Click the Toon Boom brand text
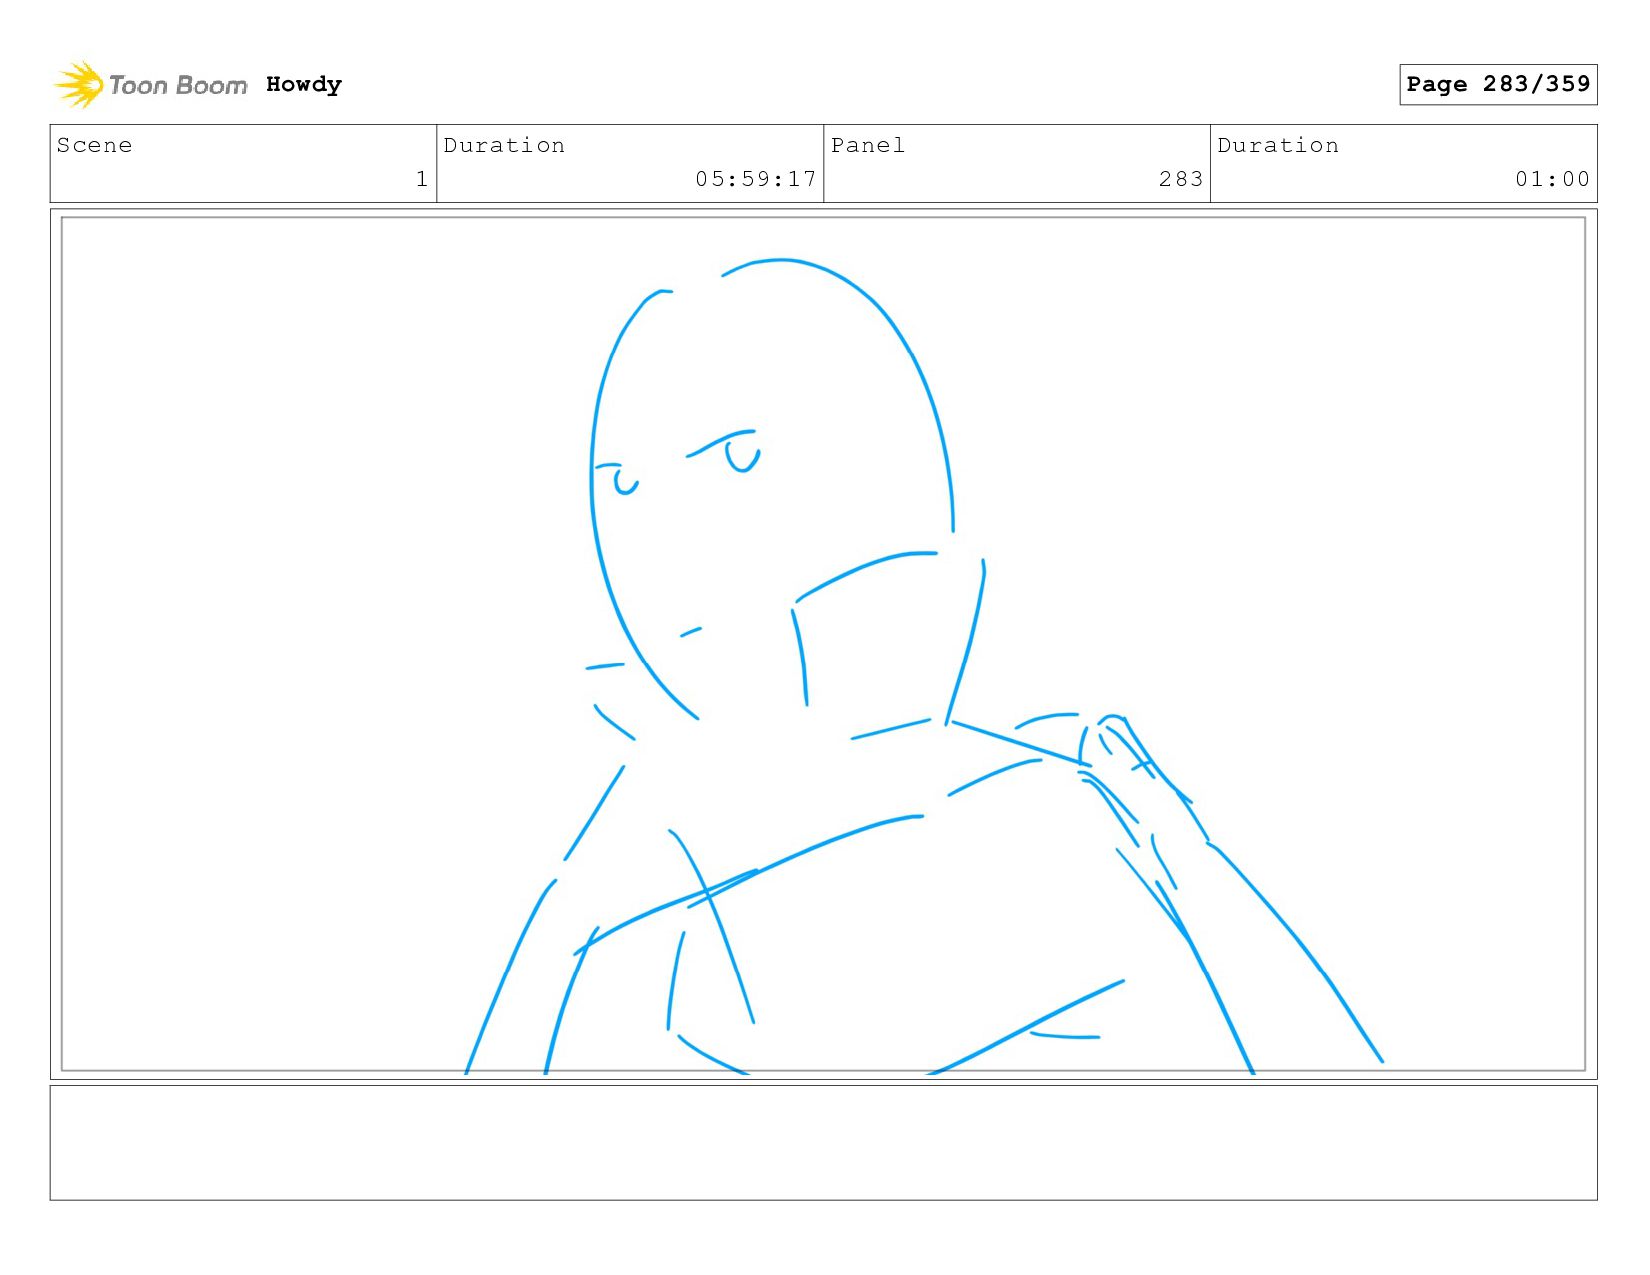The image size is (1650, 1275). 177,86
